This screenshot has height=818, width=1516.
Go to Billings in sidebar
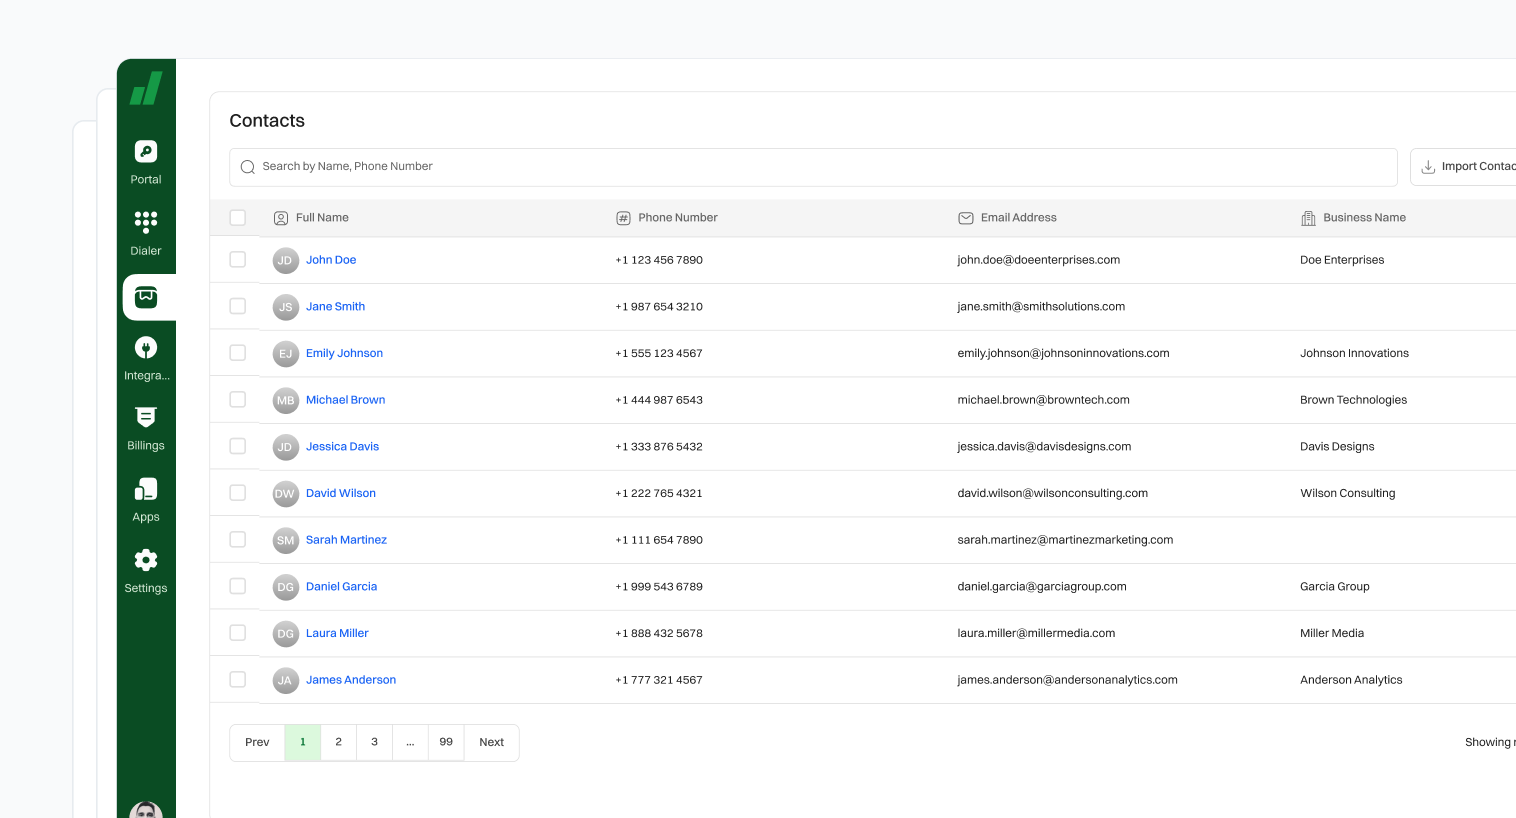pyautogui.click(x=146, y=418)
